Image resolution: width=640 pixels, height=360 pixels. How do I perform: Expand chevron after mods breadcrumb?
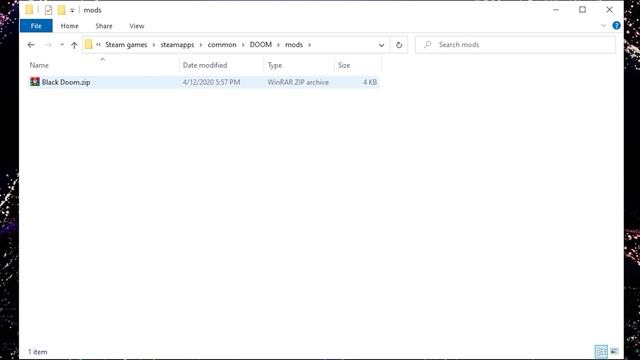pos(309,45)
